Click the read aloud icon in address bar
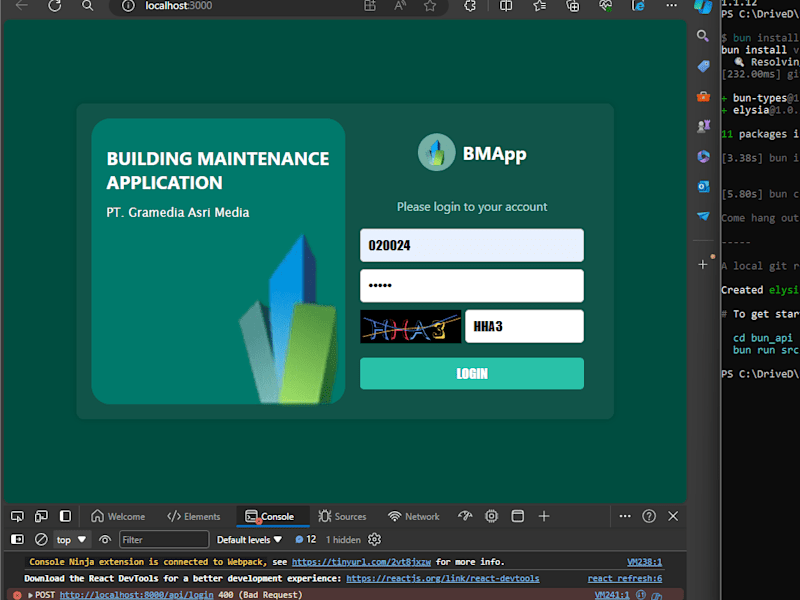The image size is (800, 600). [400, 6]
